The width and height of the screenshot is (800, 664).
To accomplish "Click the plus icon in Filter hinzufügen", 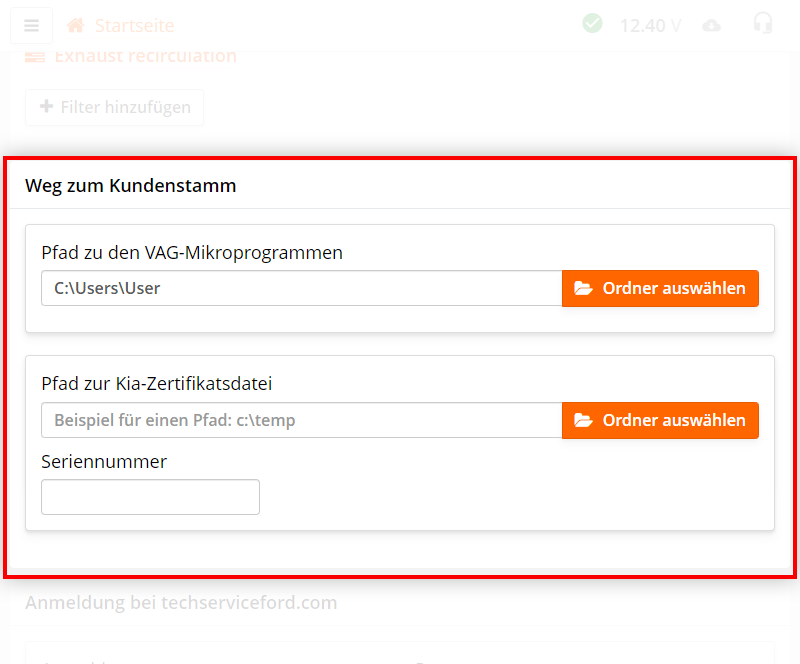I will click(47, 107).
